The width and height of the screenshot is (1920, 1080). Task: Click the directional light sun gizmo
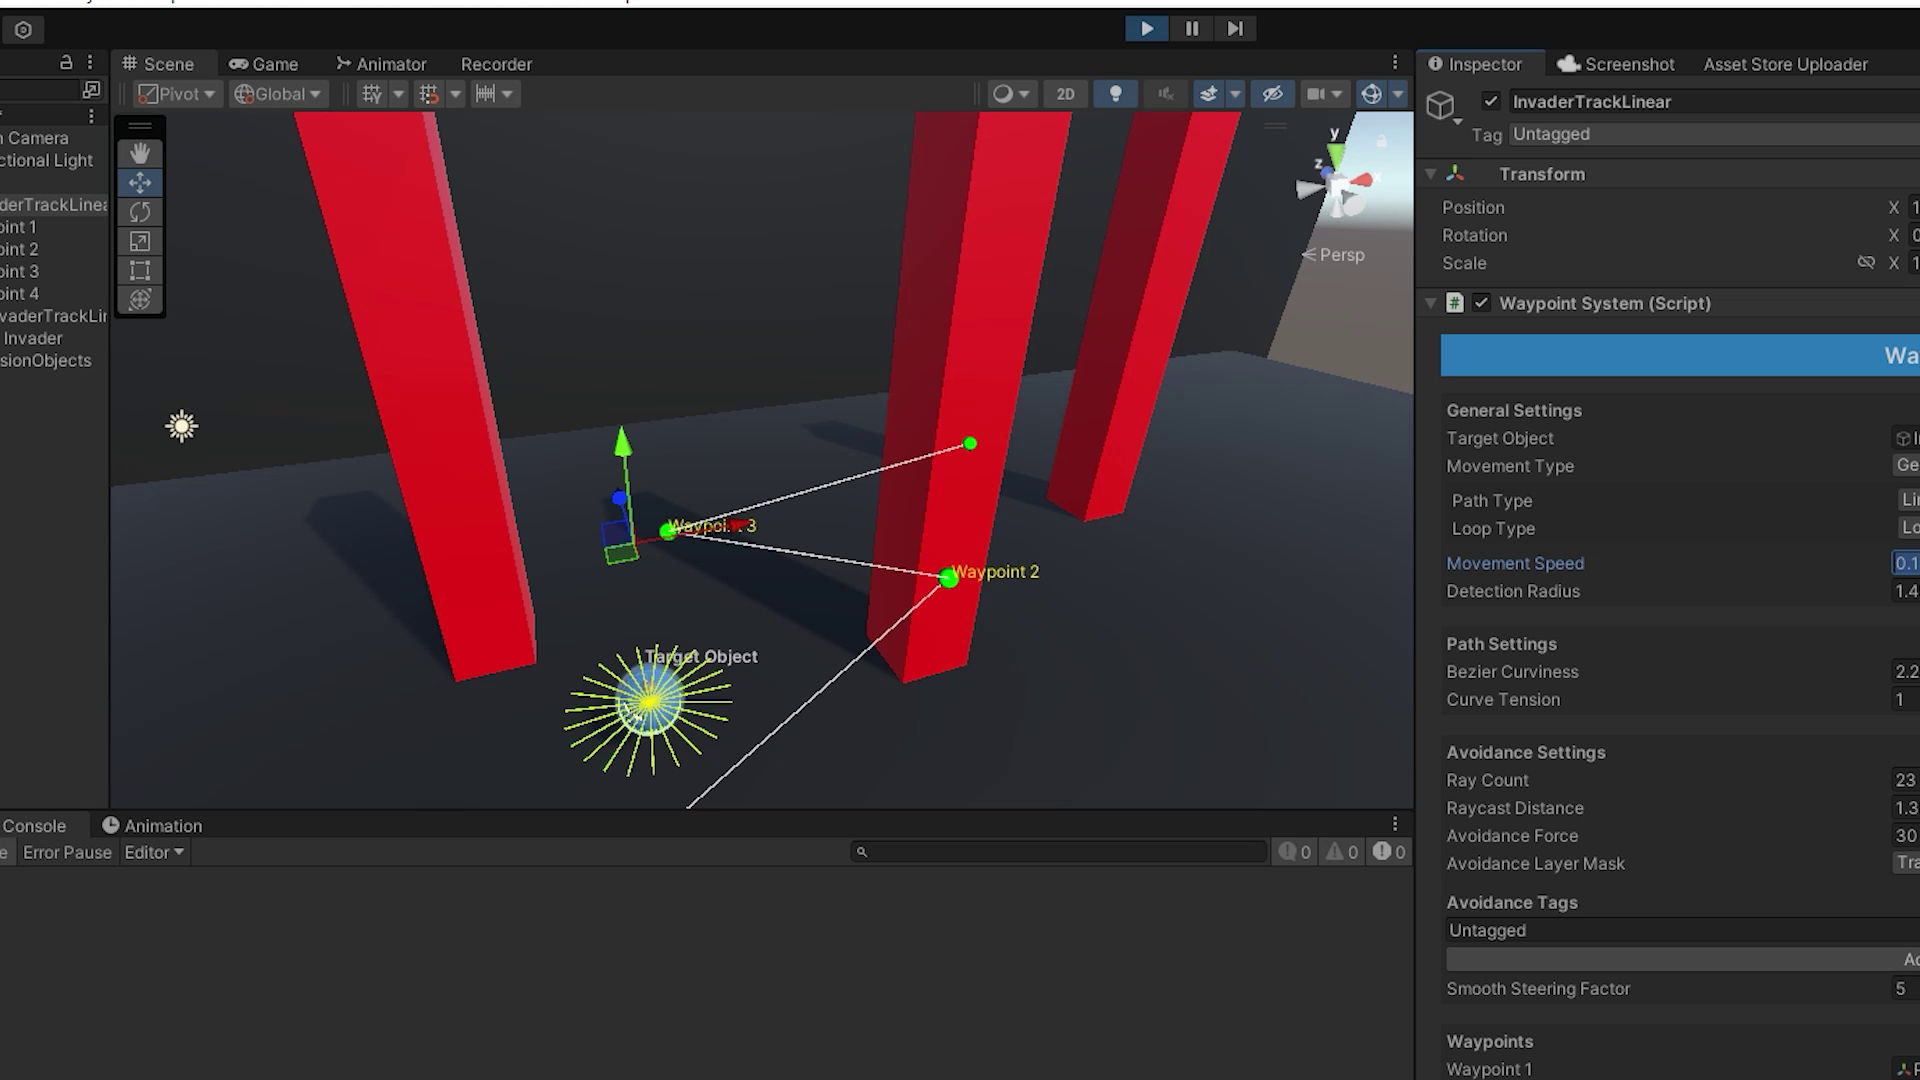pyautogui.click(x=182, y=427)
